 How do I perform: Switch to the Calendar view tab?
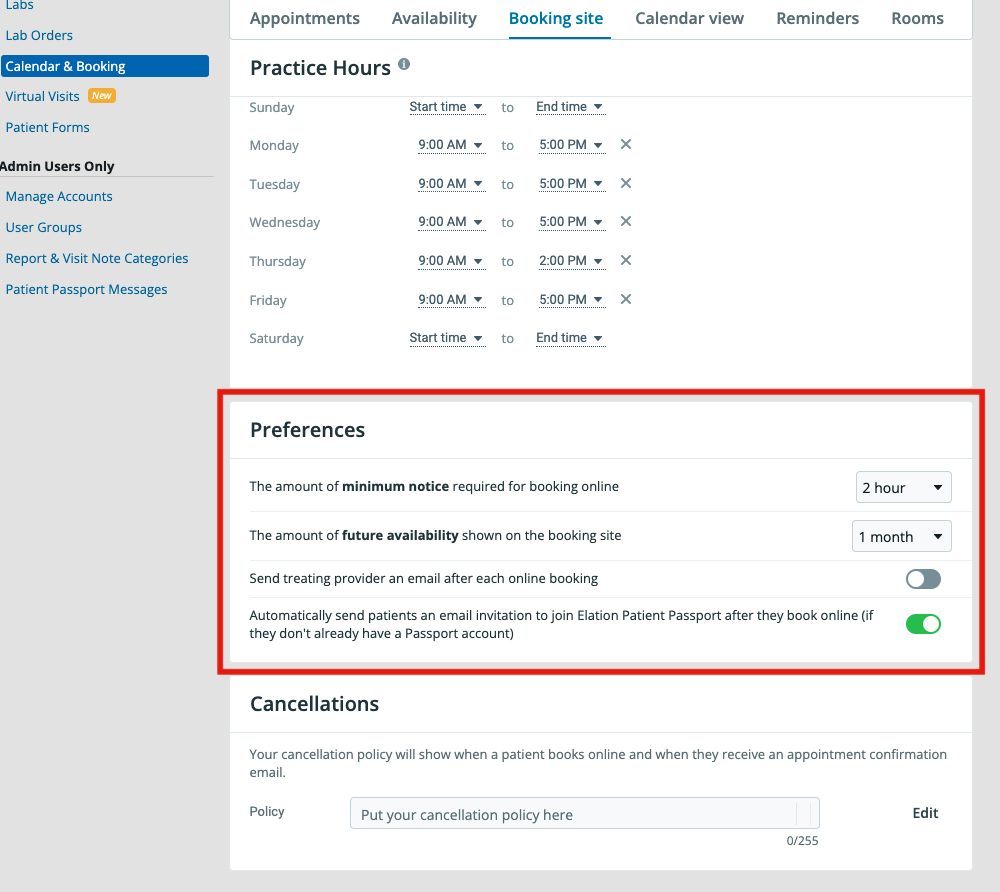(689, 18)
